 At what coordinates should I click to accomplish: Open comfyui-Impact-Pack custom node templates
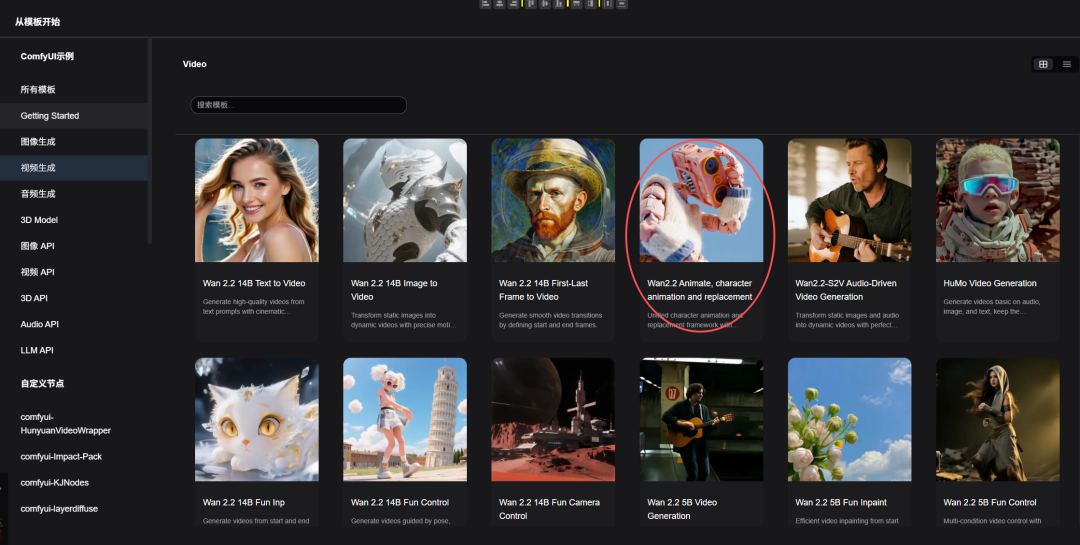click(x=74, y=457)
